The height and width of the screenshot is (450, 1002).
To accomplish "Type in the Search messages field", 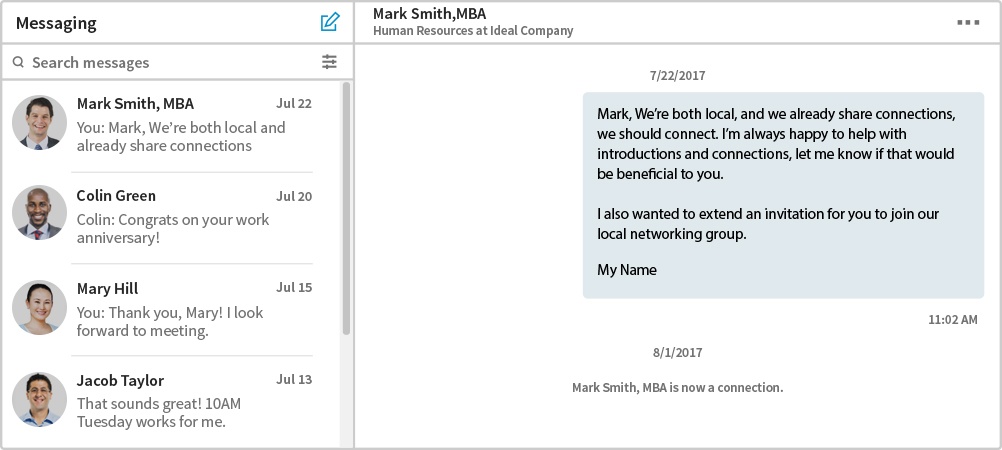I will [x=170, y=62].
